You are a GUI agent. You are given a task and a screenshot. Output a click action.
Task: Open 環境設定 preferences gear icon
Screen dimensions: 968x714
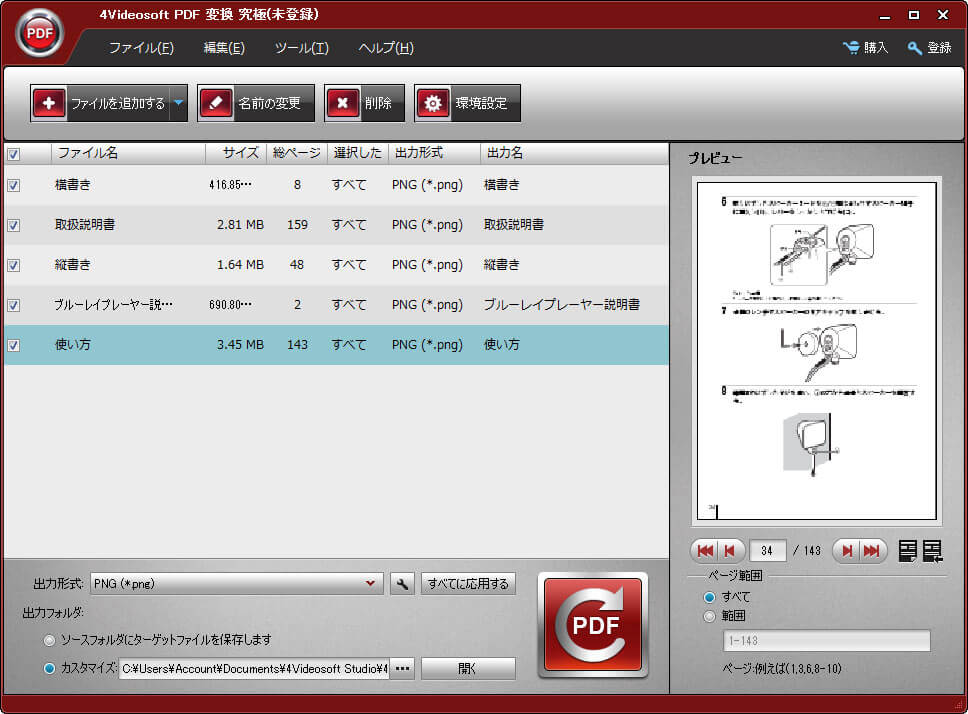click(x=433, y=102)
